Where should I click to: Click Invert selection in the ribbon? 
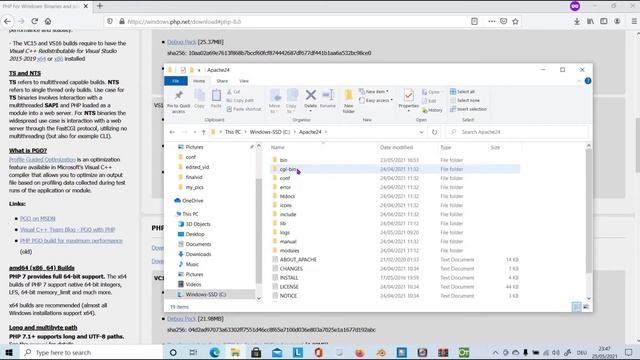pyautogui.click(x=468, y=109)
